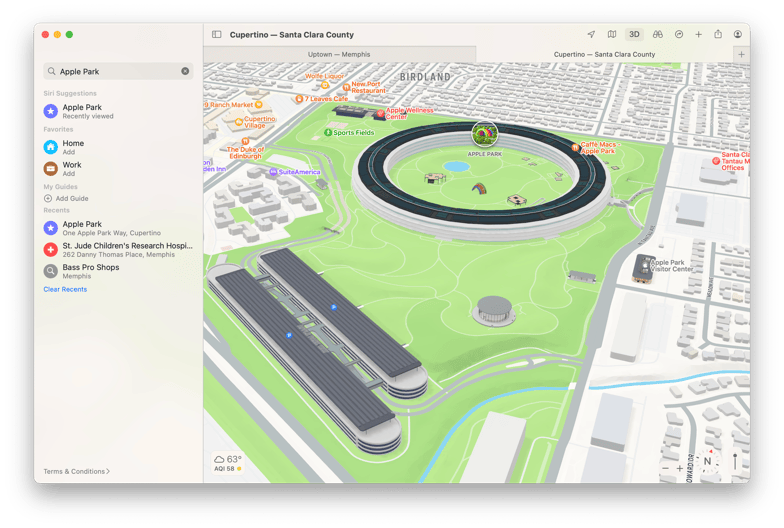The width and height of the screenshot is (784, 528).
Task: Click the plus icon in toolbar
Action: pos(698,34)
